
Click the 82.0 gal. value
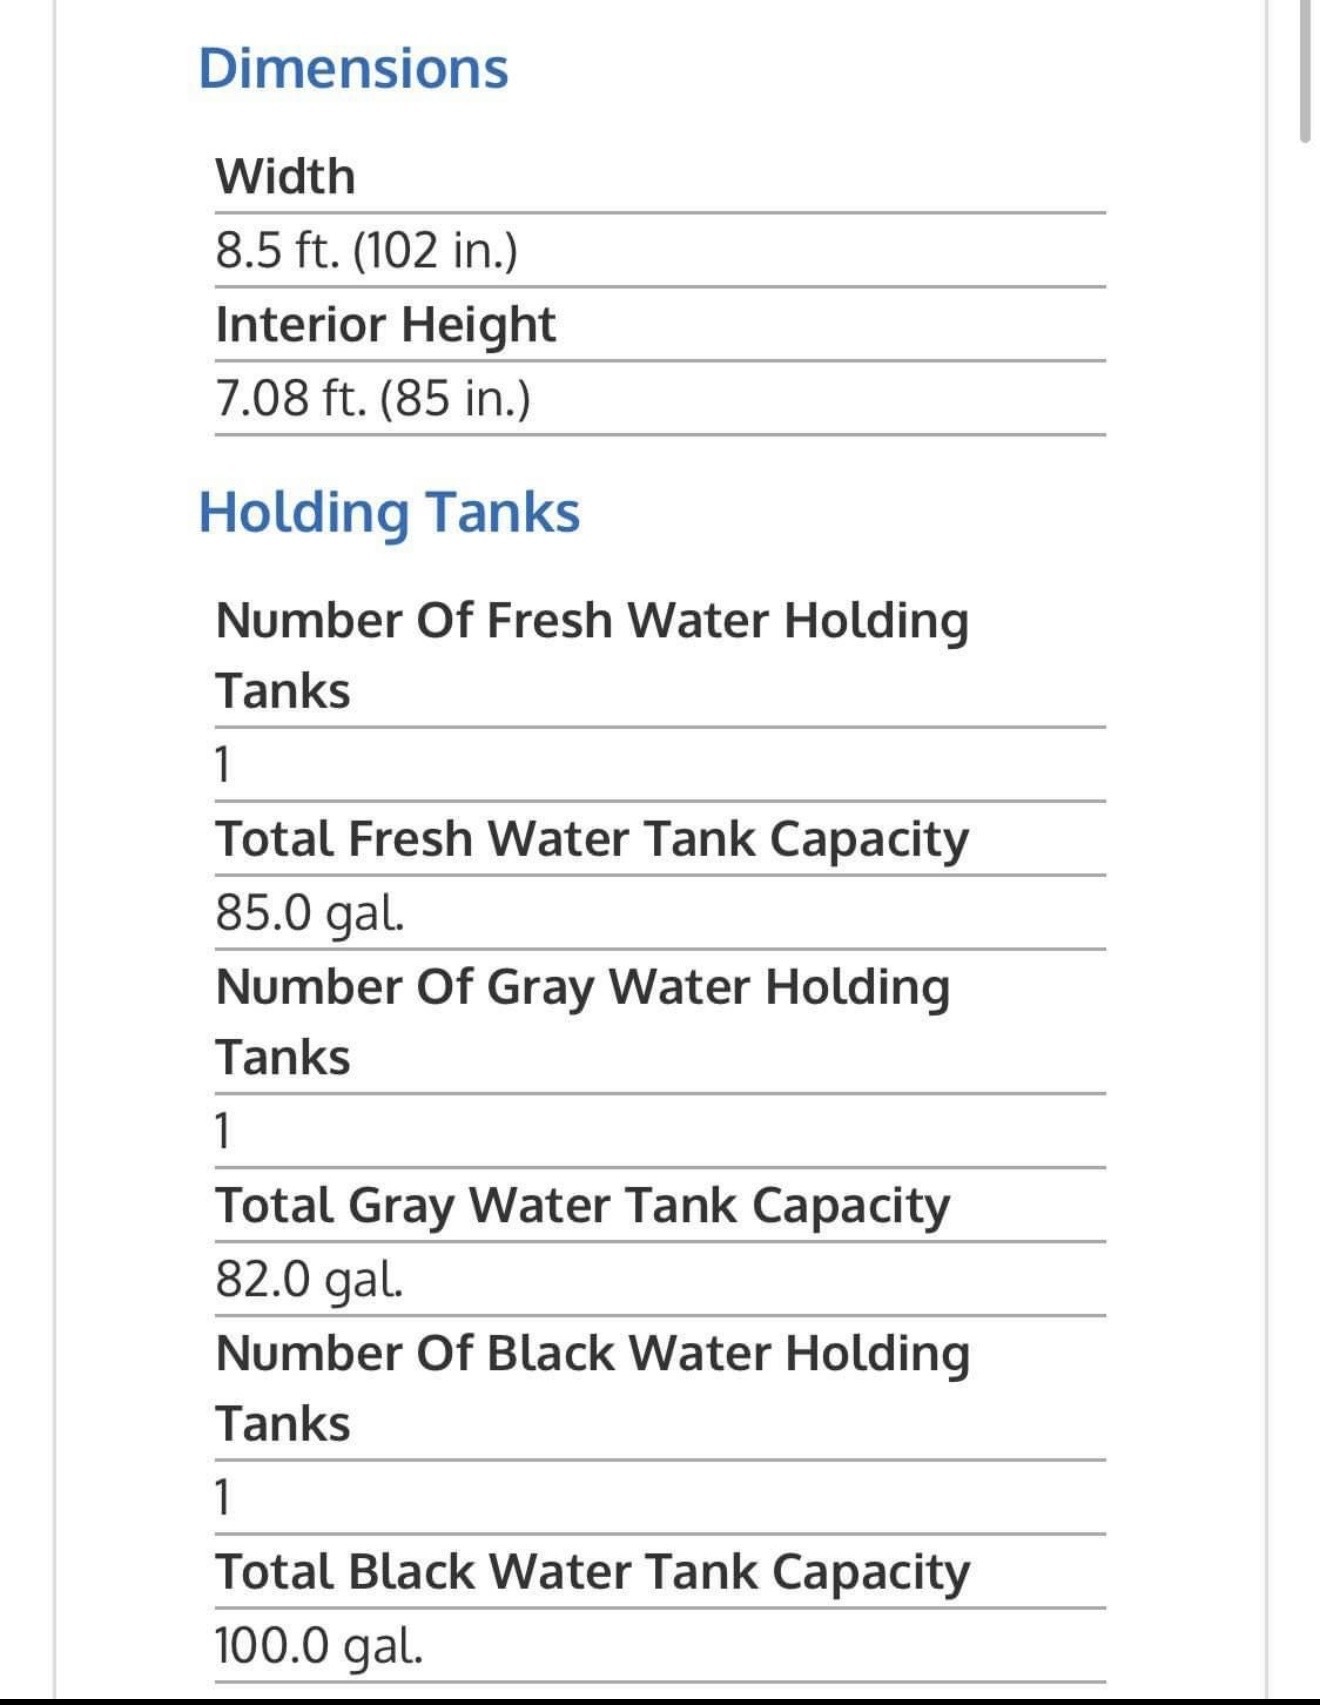[x=310, y=1279]
